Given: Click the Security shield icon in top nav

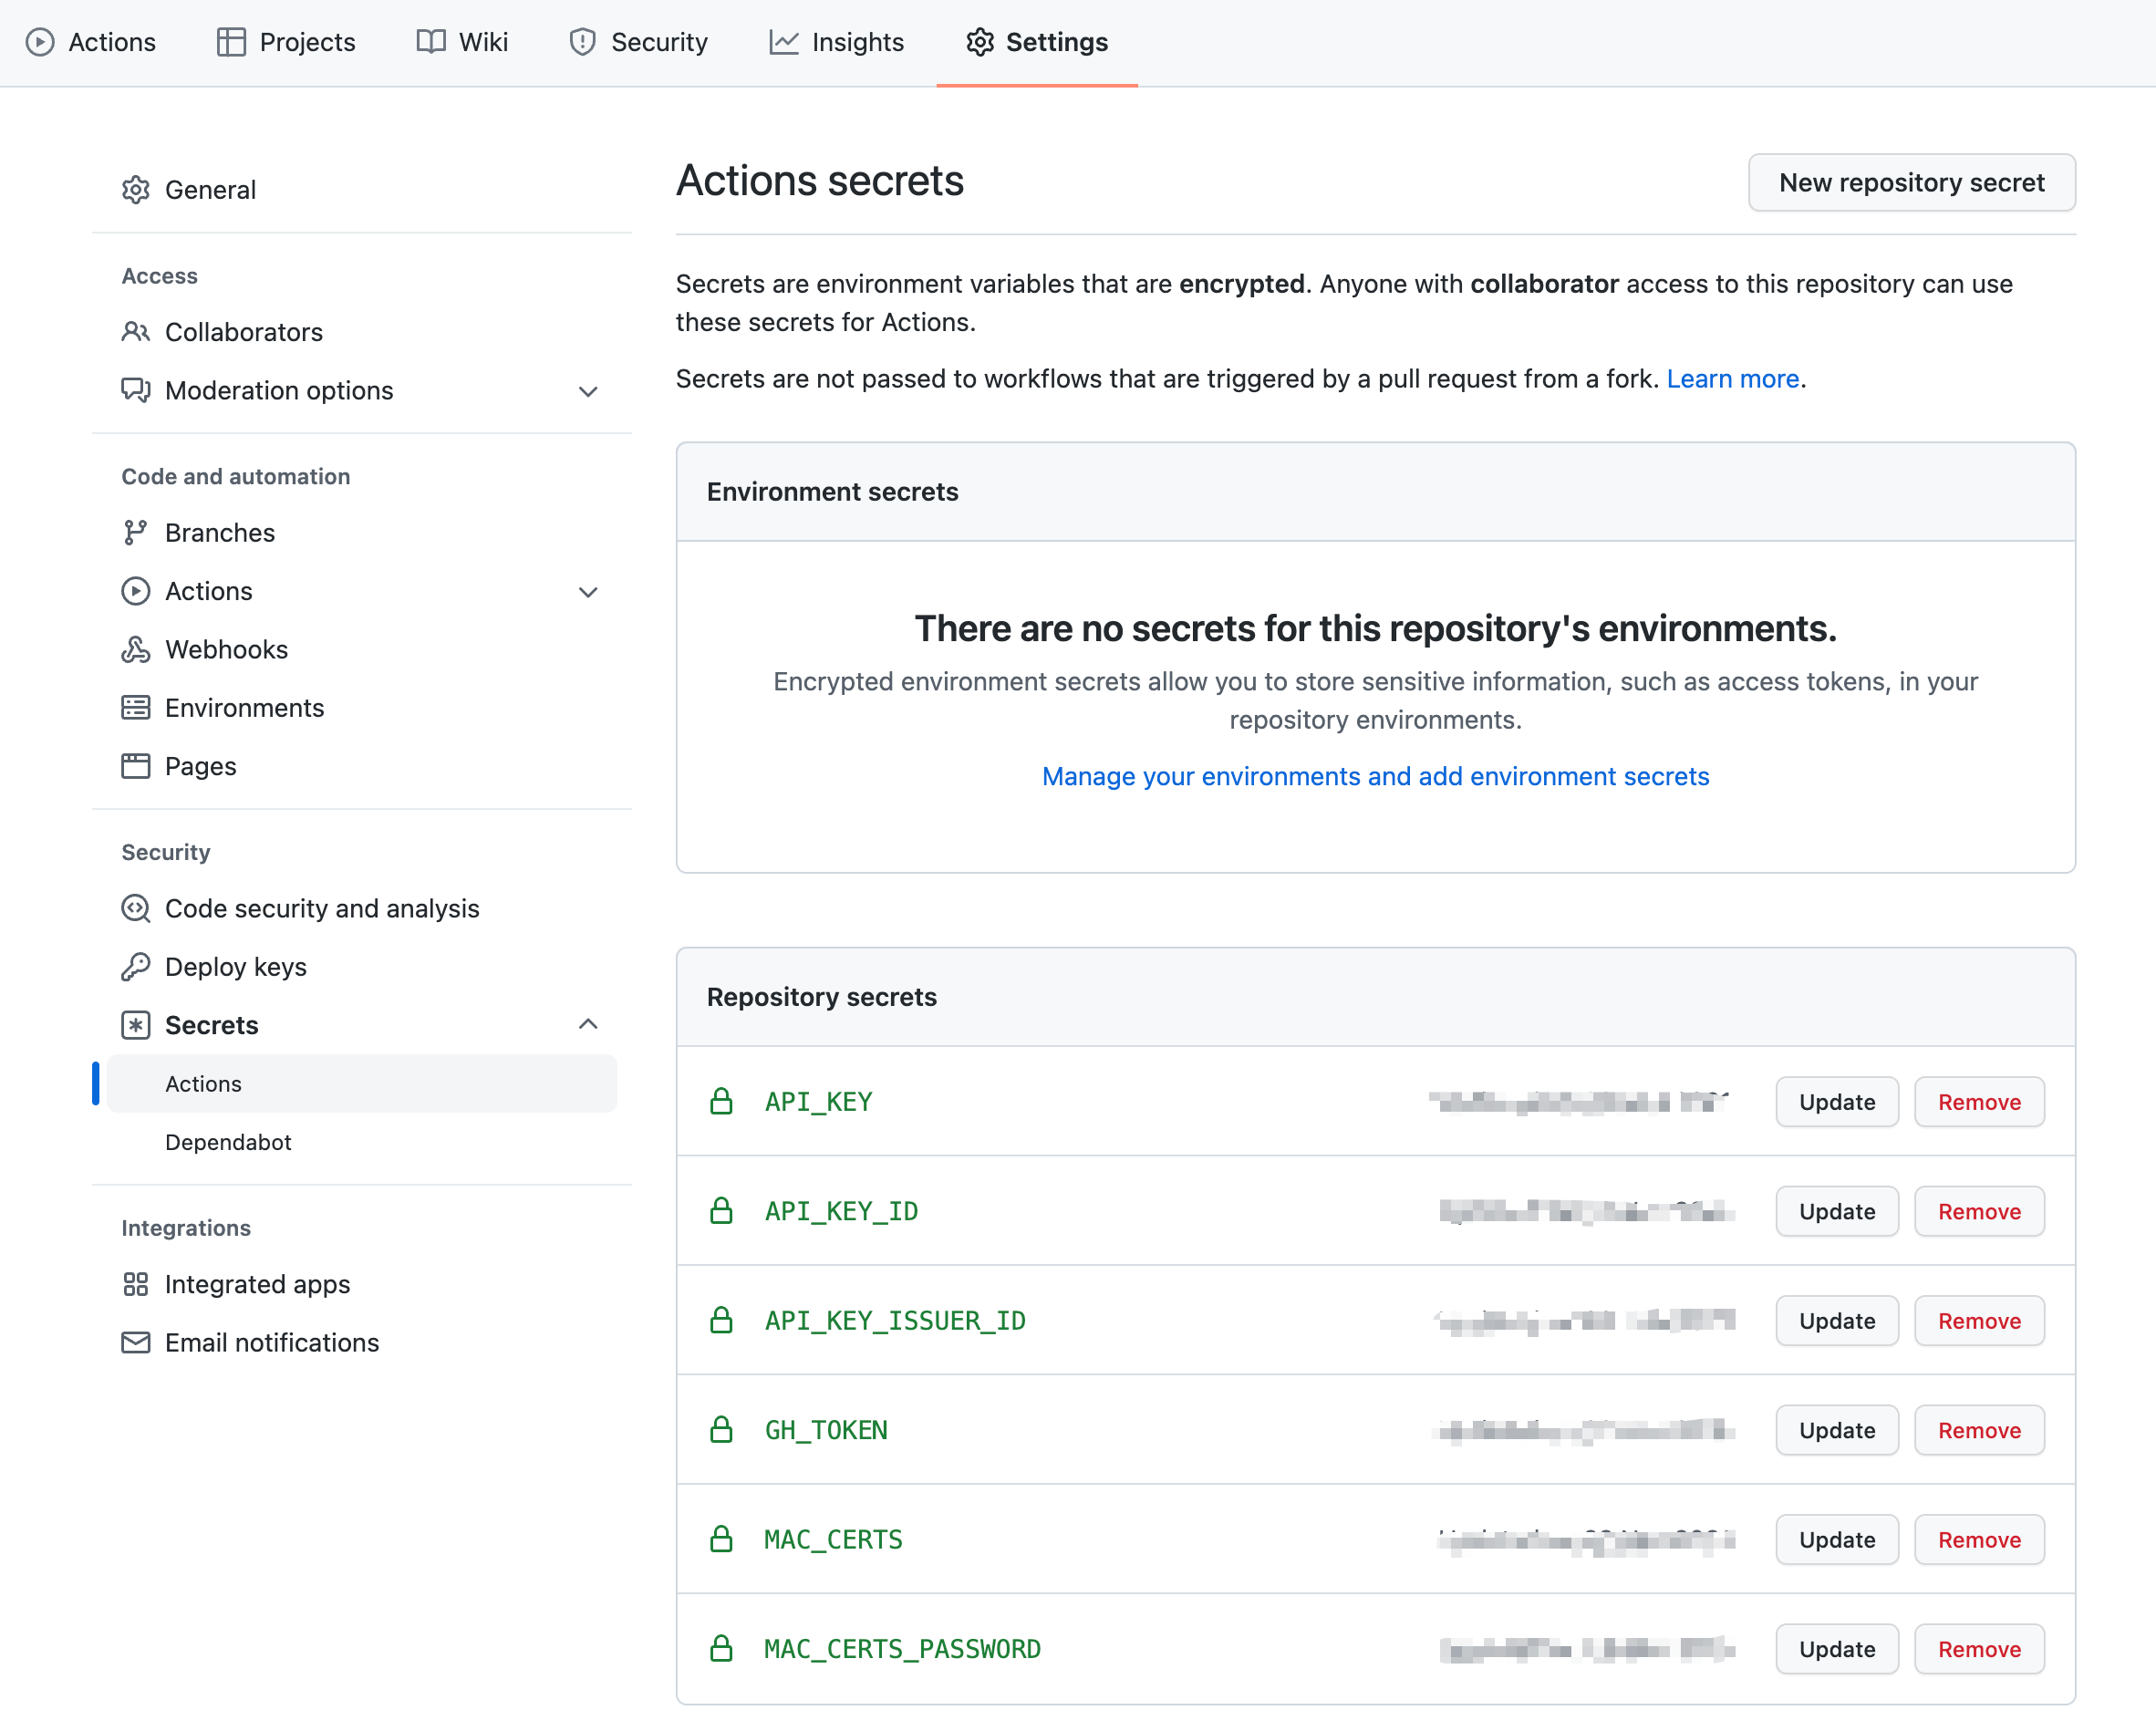Looking at the screenshot, I should 582,42.
